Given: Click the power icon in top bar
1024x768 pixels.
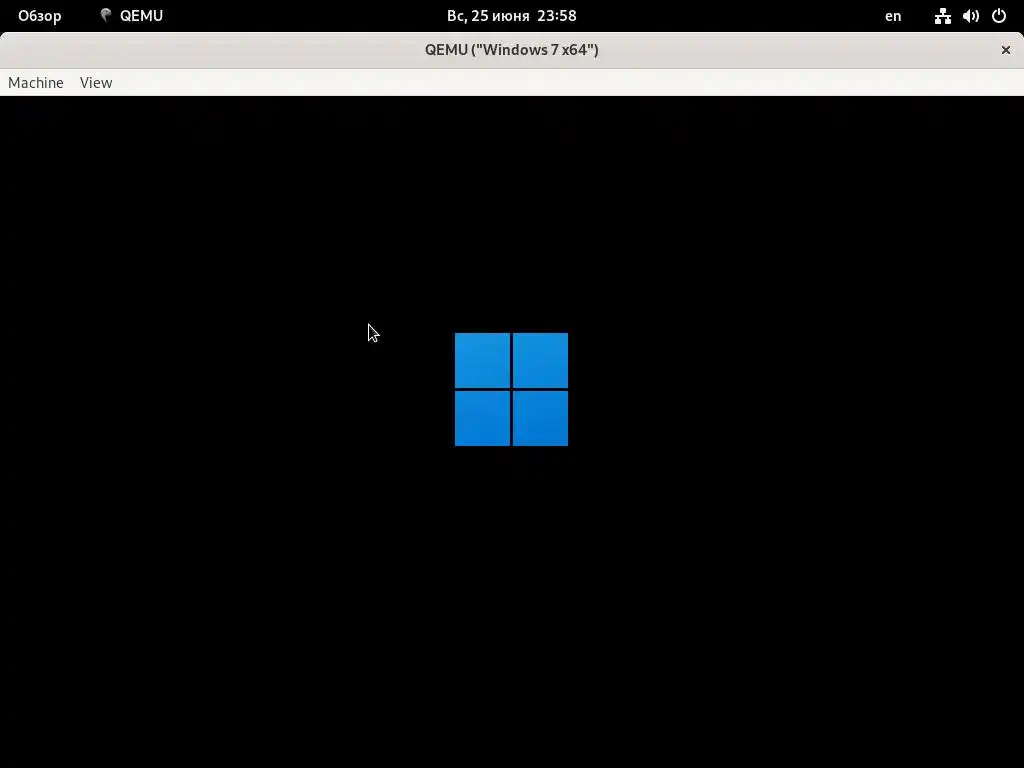Looking at the screenshot, I should (999, 16).
